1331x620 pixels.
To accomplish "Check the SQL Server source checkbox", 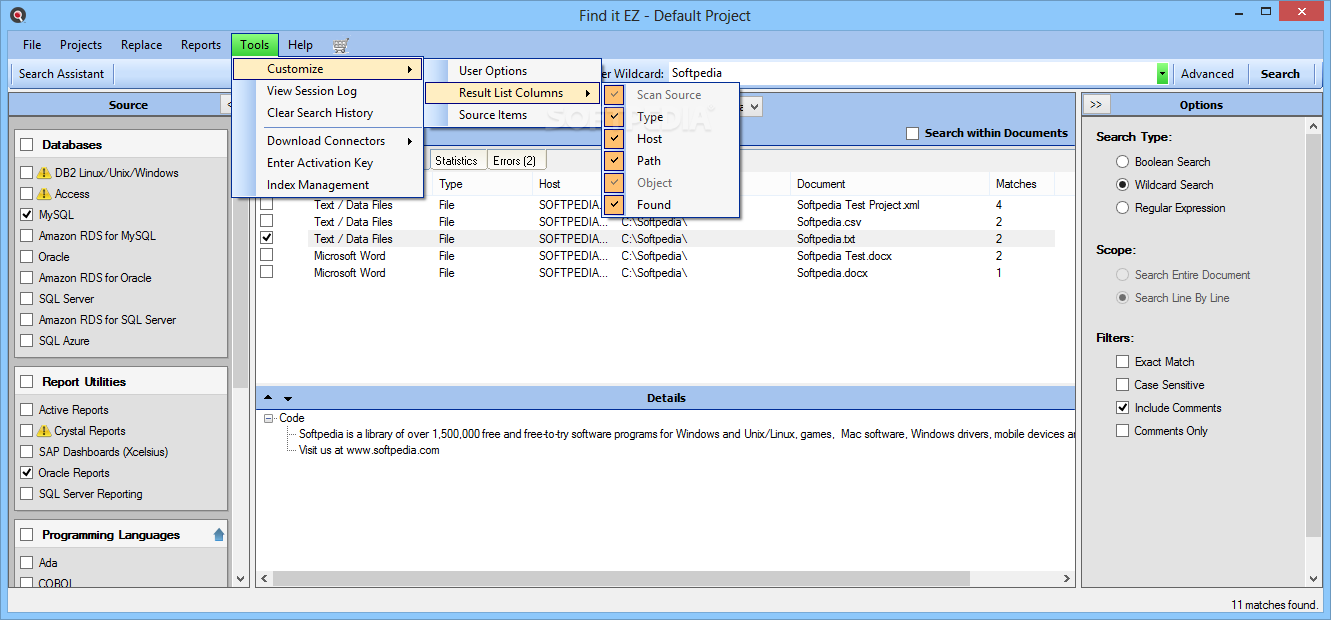I will click(27, 299).
